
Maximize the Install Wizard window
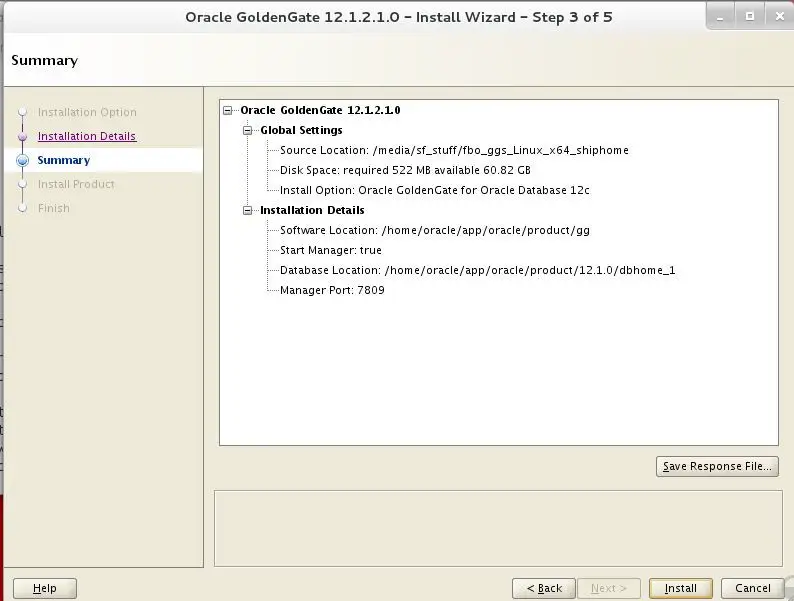click(x=750, y=16)
